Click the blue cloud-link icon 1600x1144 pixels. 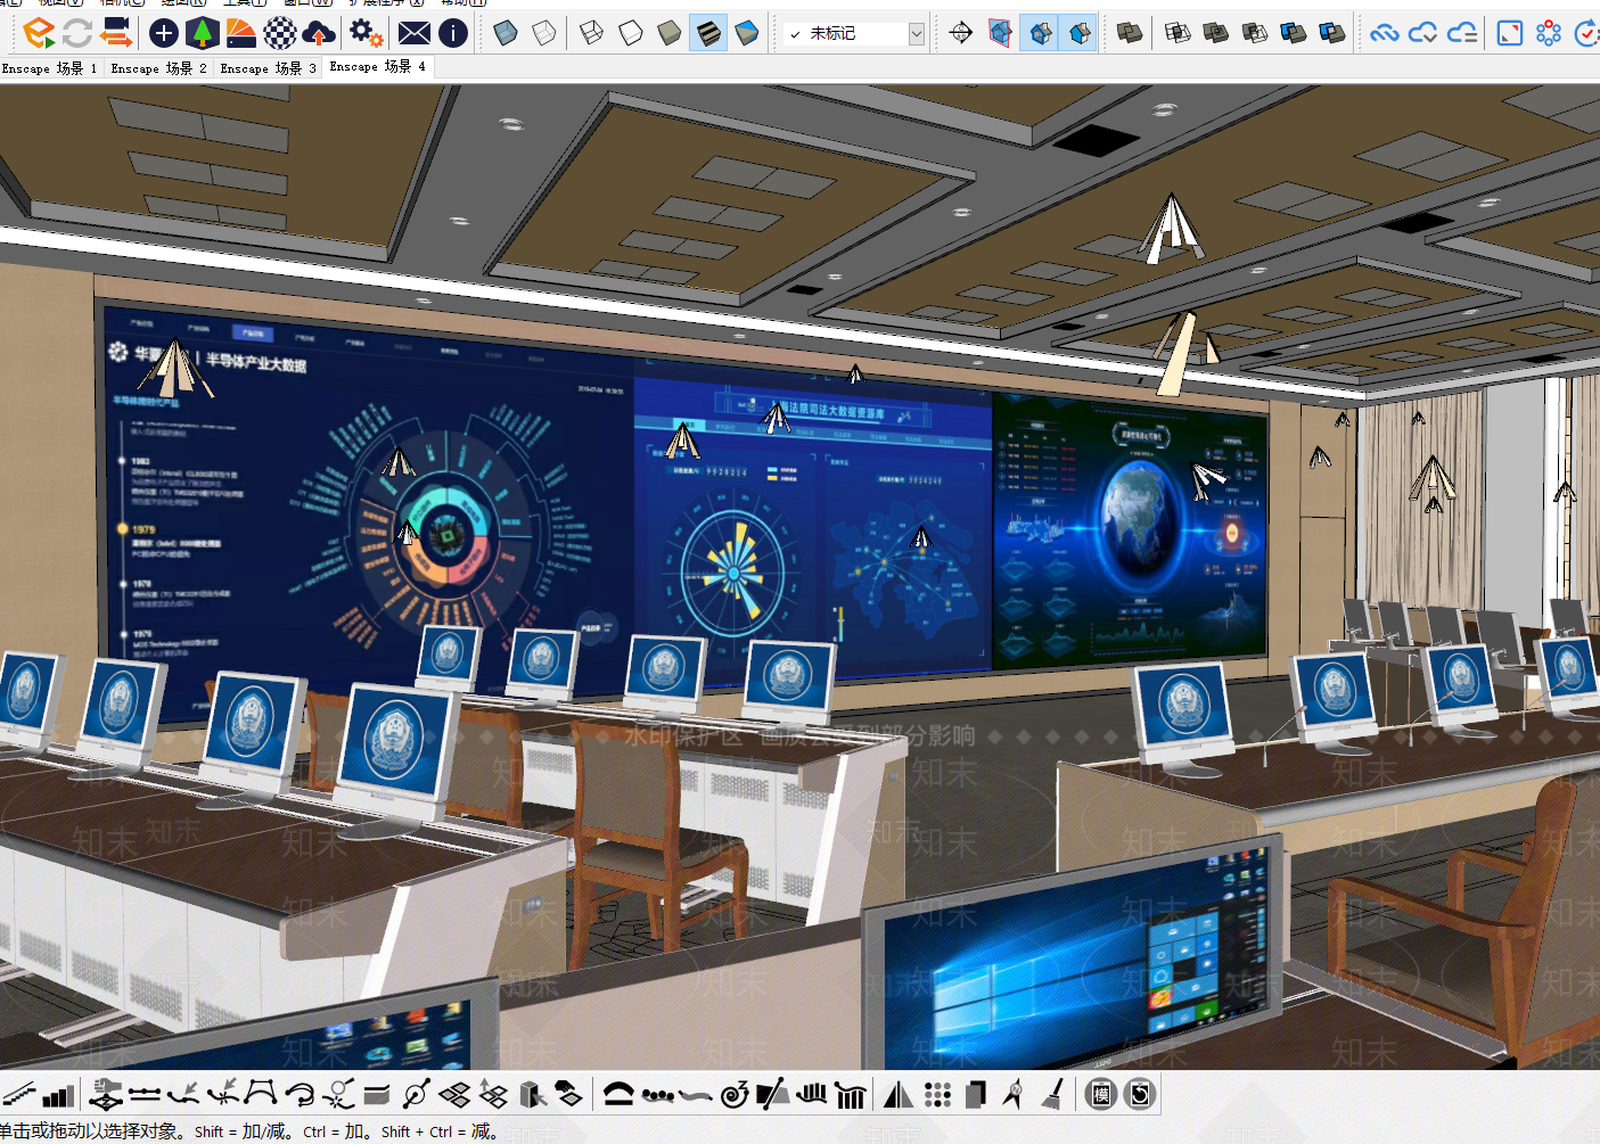pyautogui.click(x=1384, y=34)
